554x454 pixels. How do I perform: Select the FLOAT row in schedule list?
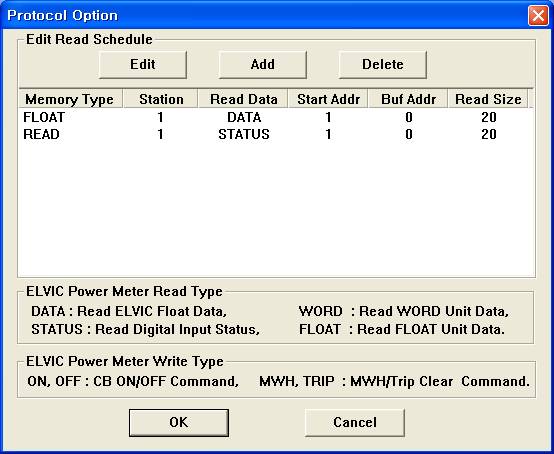276,117
